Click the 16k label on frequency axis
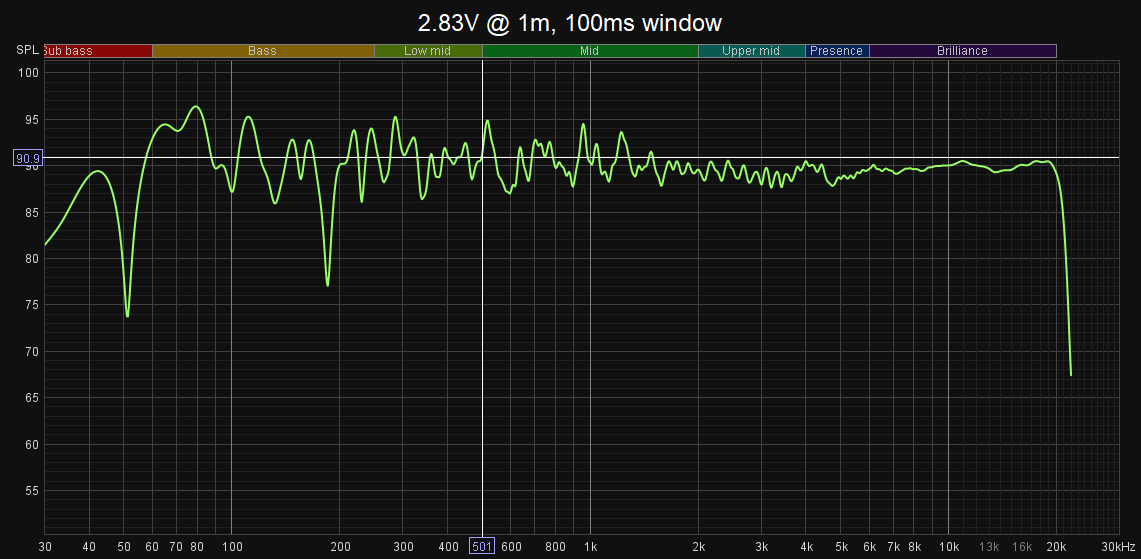Viewport: 1141px width, 559px height. click(1022, 547)
